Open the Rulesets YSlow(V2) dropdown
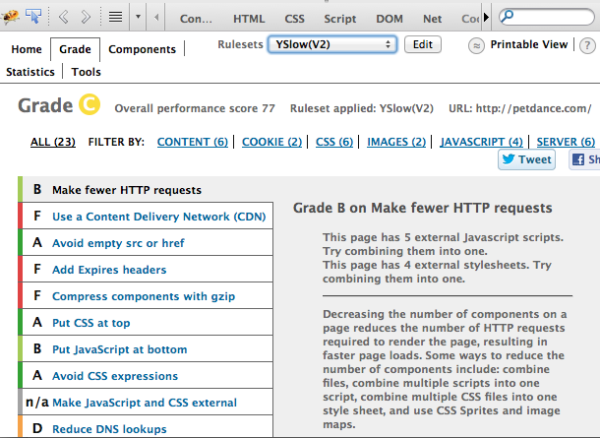600x438 pixels. pyautogui.click(x=332, y=44)
